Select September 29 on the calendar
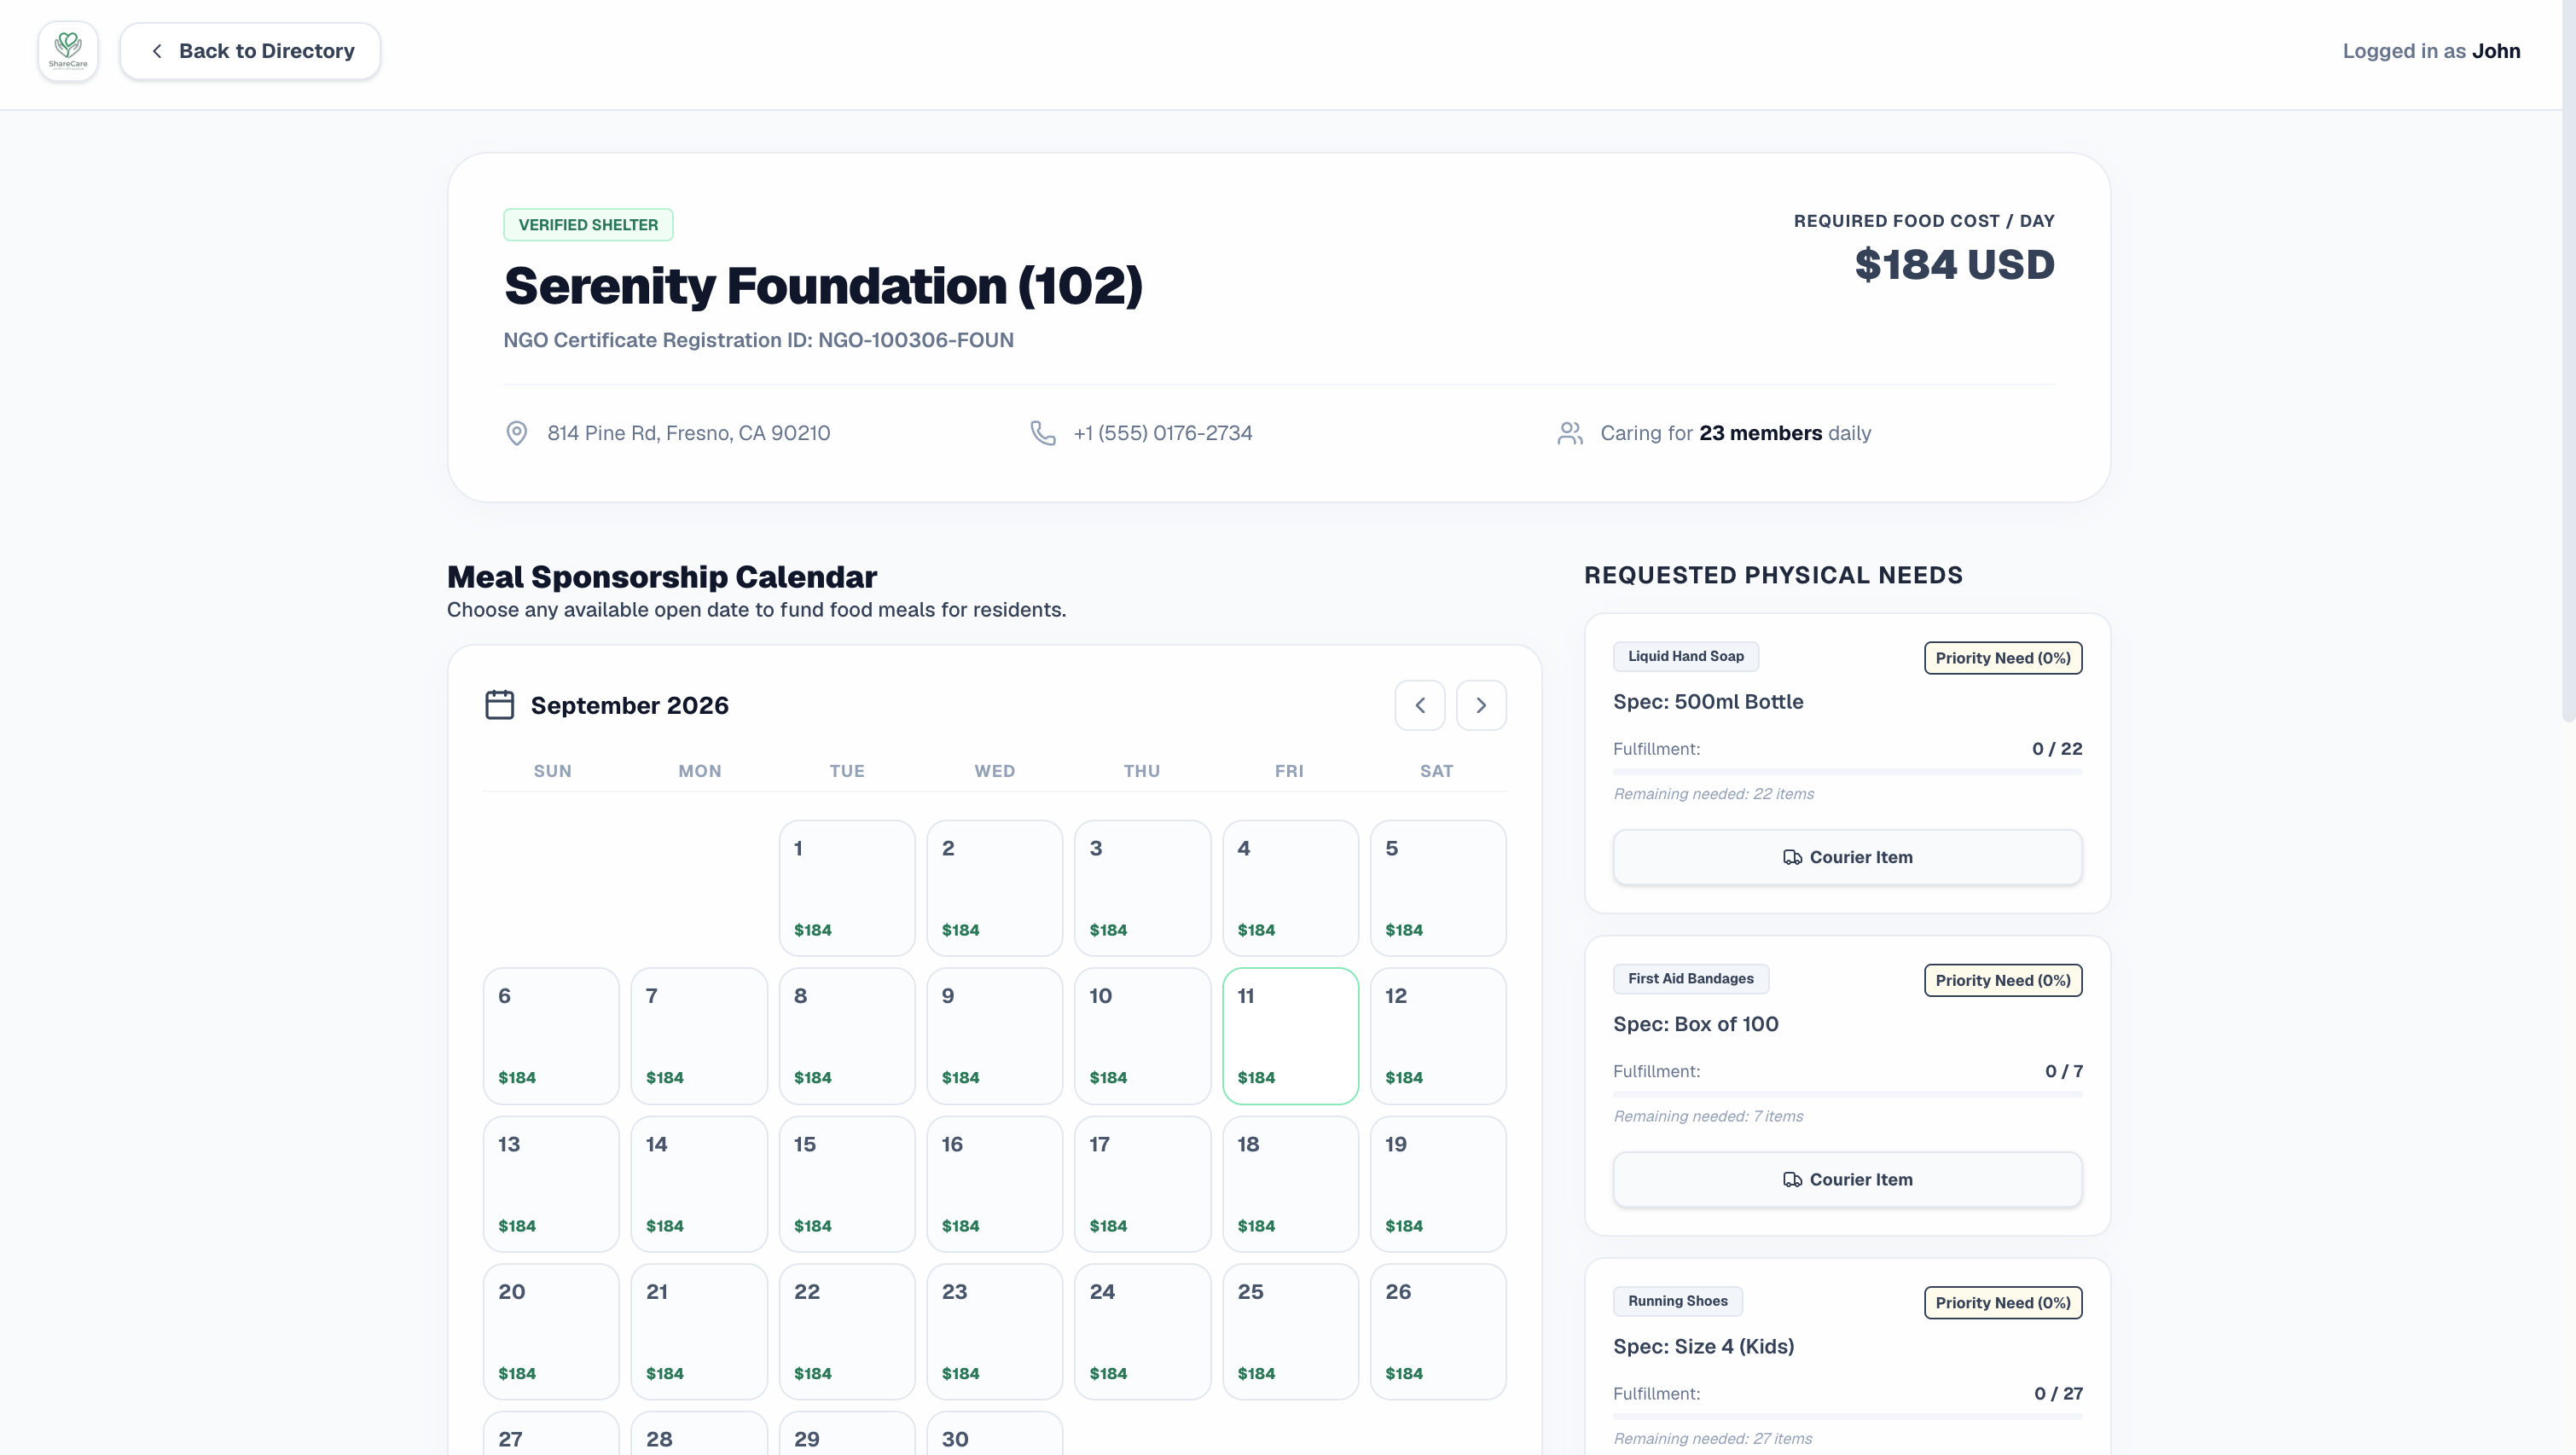 click(847, 1433)
